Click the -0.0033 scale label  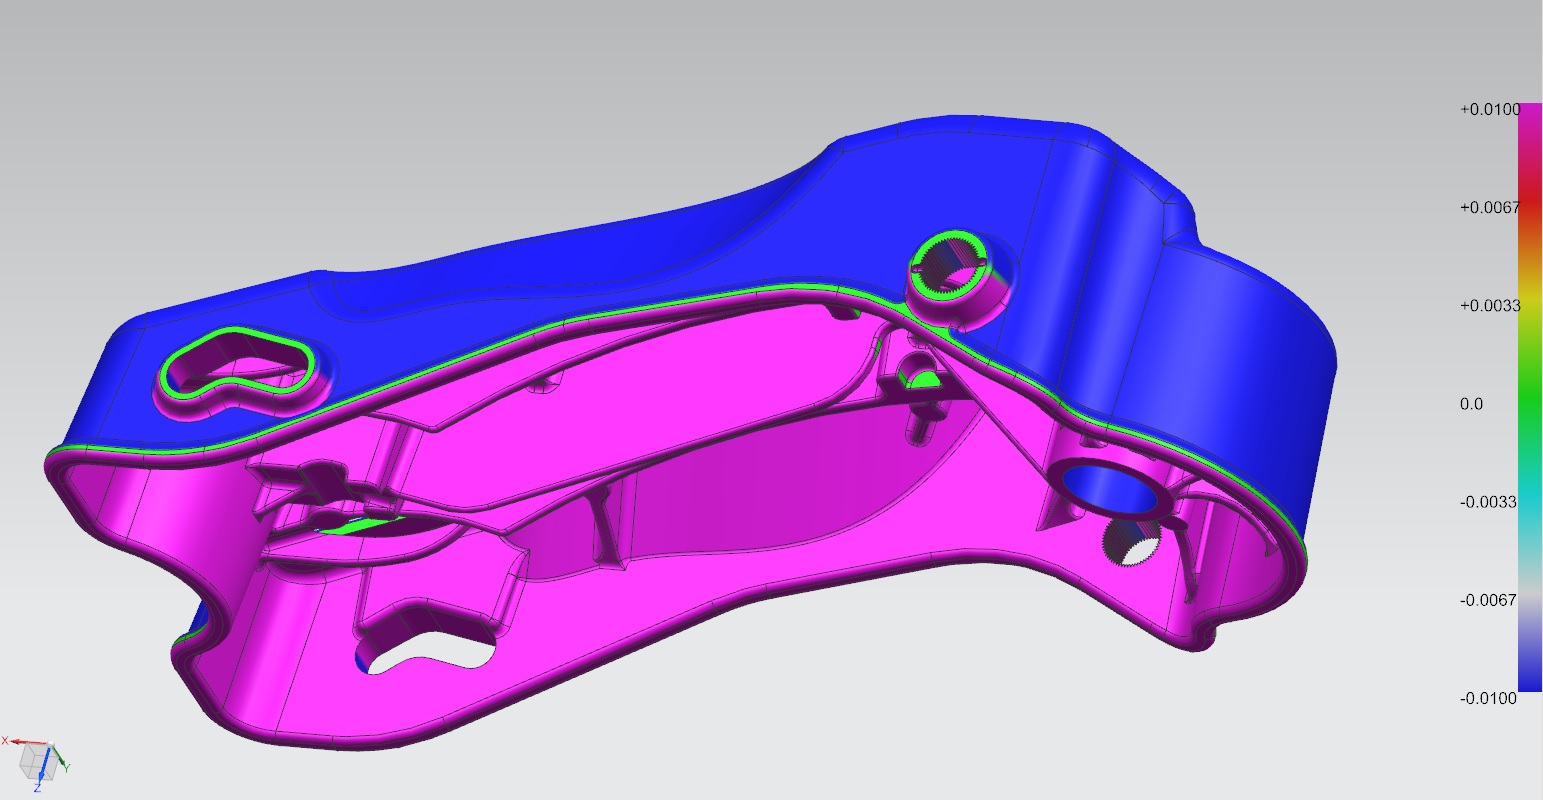[1489, 502]
